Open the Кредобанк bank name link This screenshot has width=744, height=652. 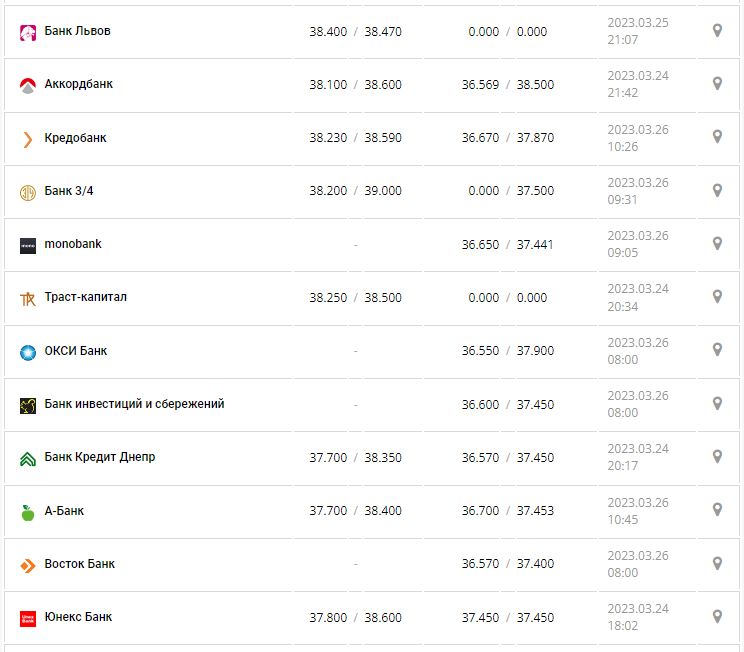point(75,138)
